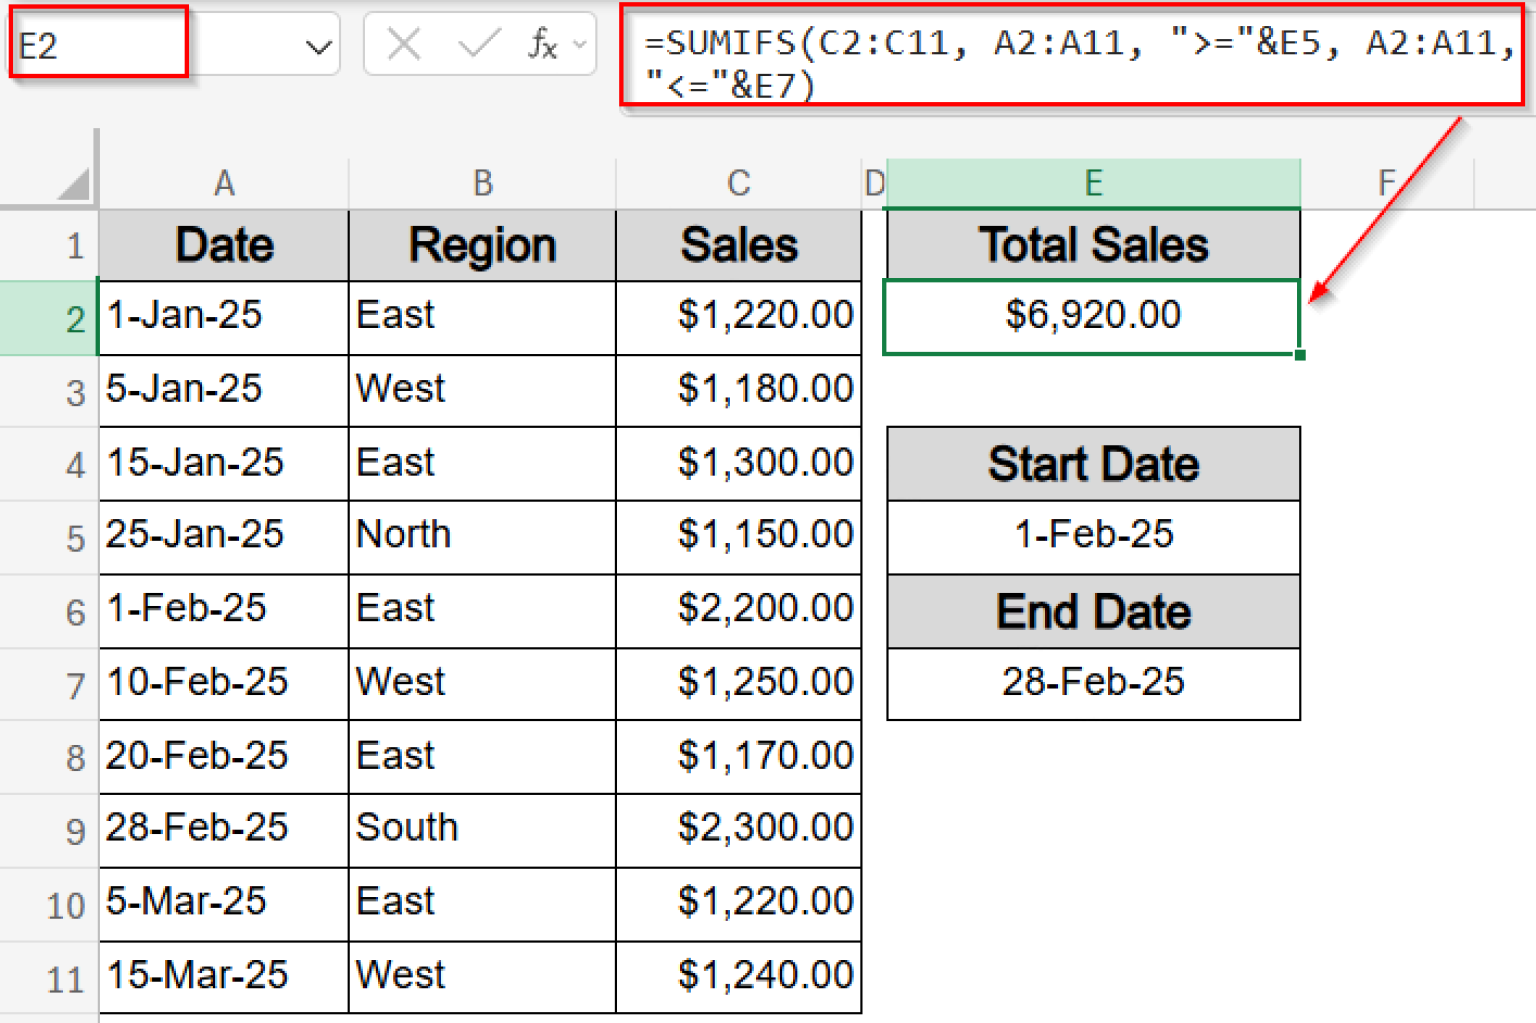Open the Name Box dropdown arrow
The image size is (1536, 1023).
tap(317, 44)
